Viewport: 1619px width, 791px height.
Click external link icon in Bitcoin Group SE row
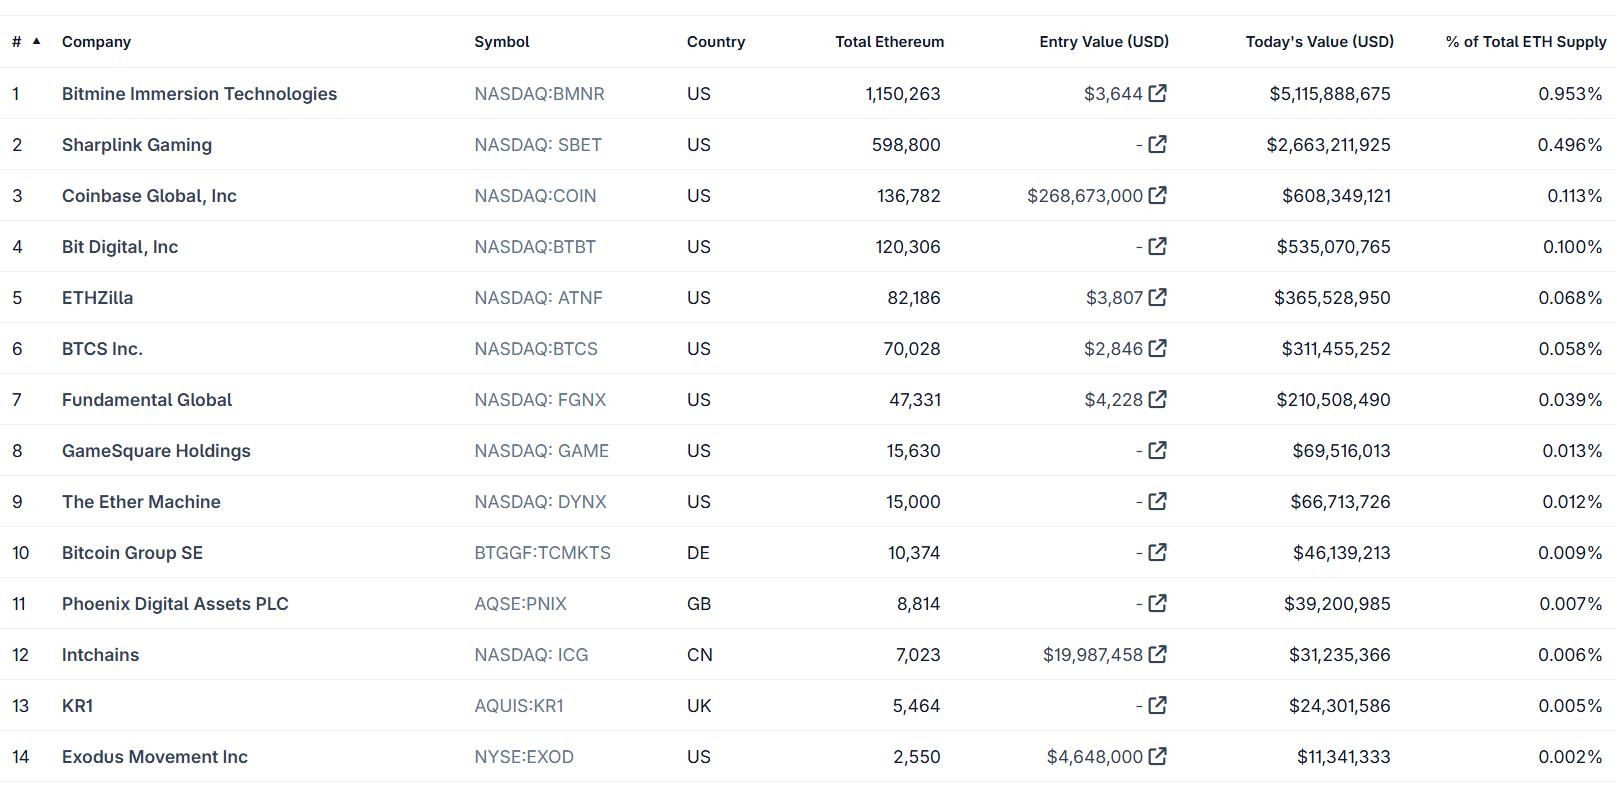coord(1157,552)
